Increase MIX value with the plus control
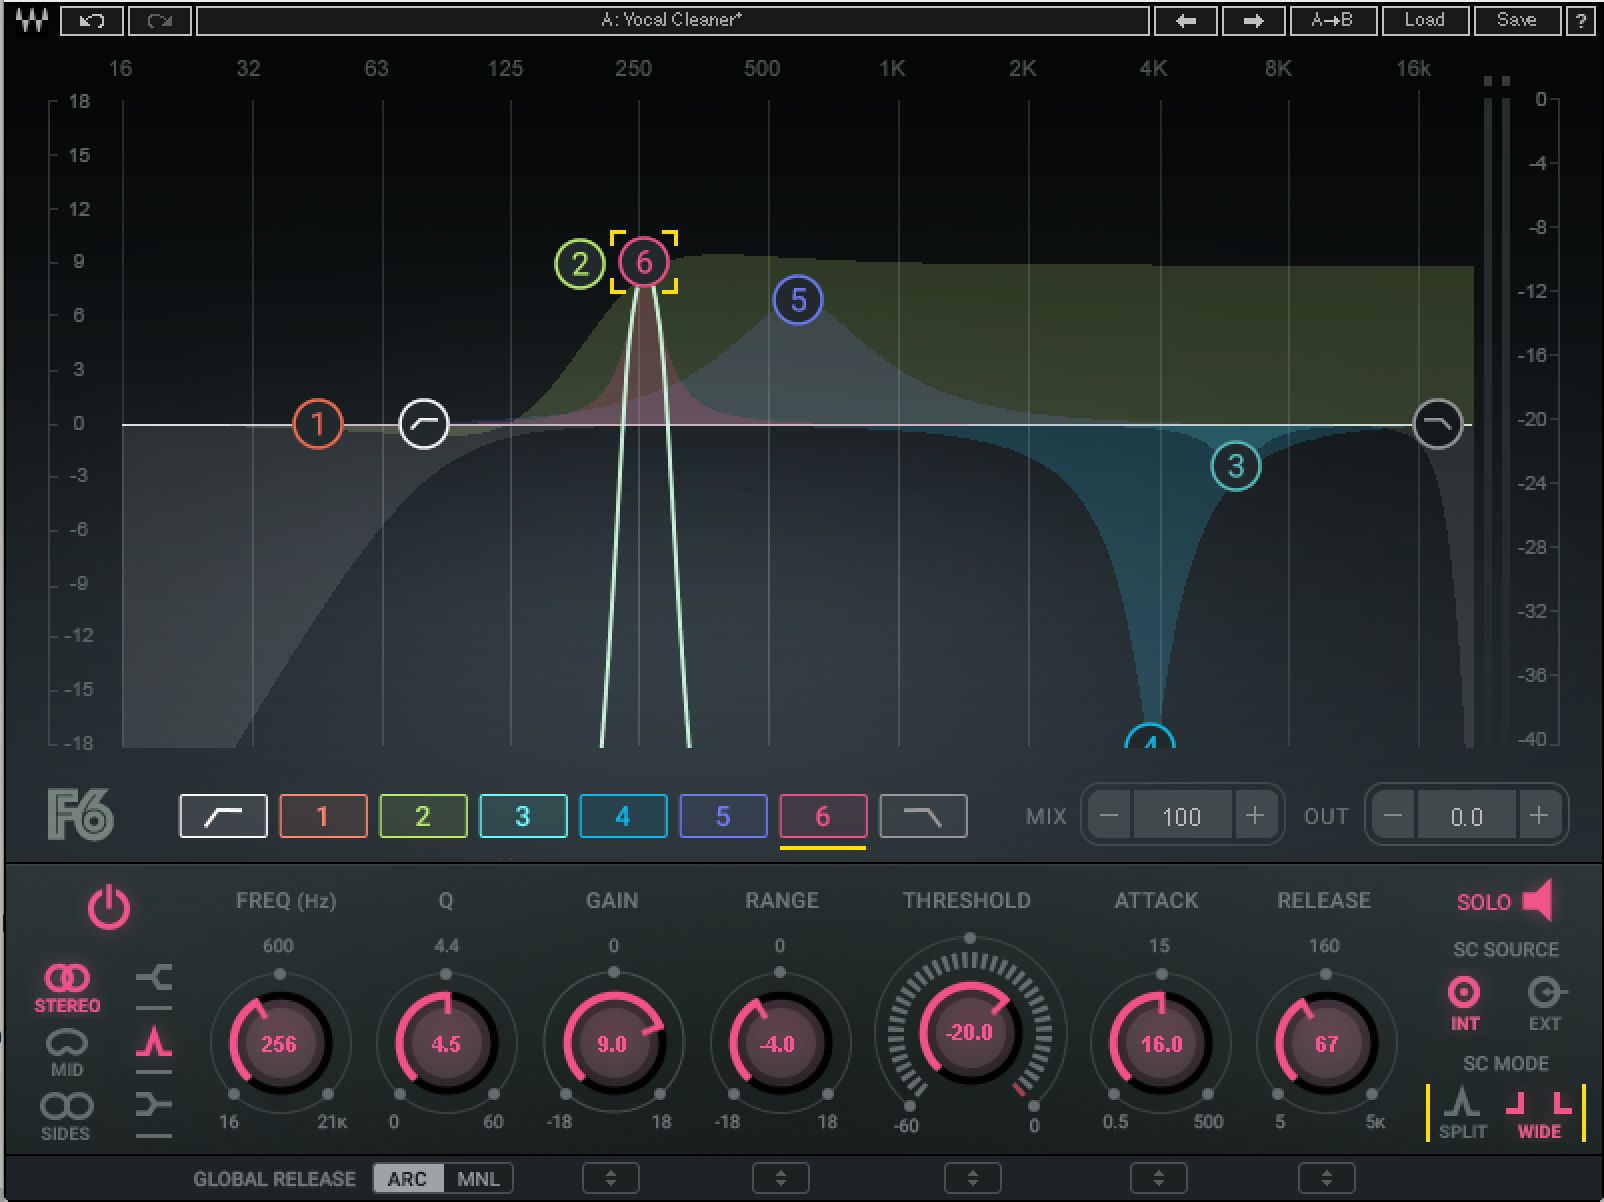1604x1202 pixels. [1256, 815]
